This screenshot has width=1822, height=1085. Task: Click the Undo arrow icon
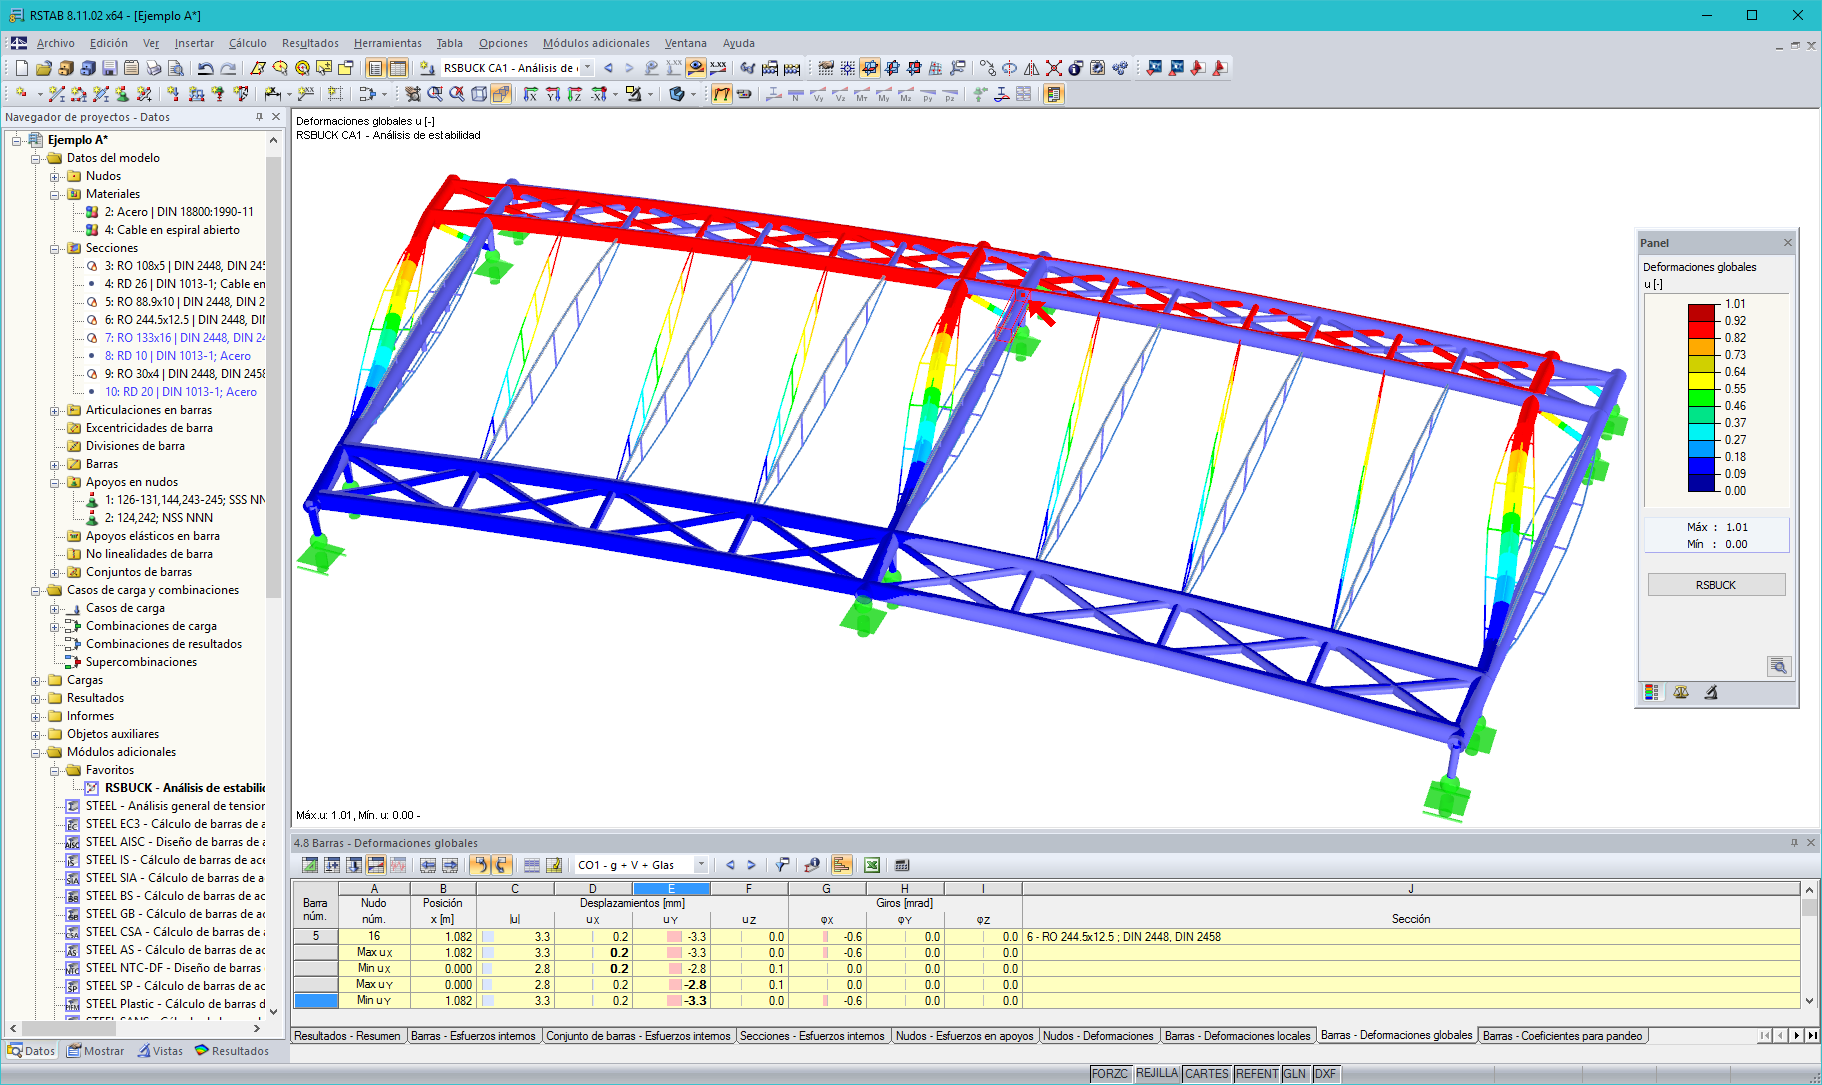pyautogui.click(x=205, y=68)
